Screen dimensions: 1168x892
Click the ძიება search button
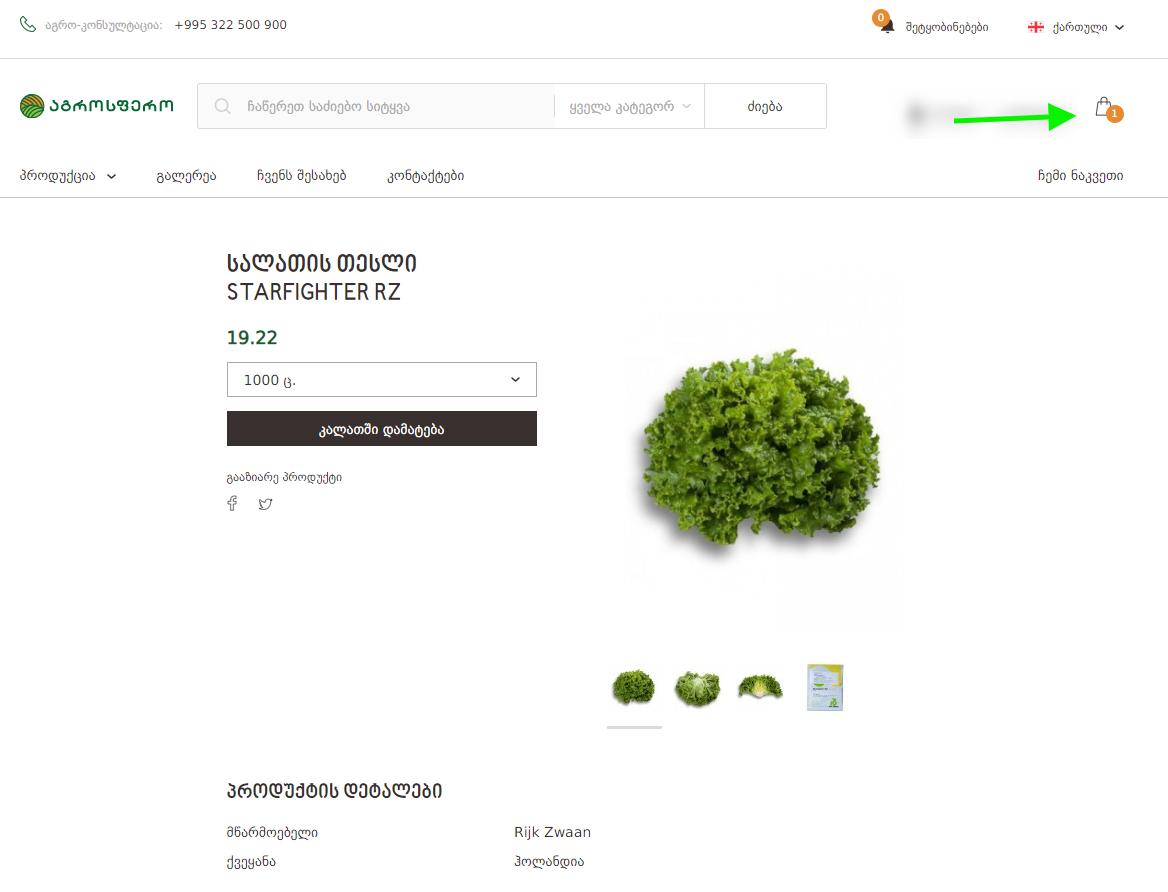[765, 107]
